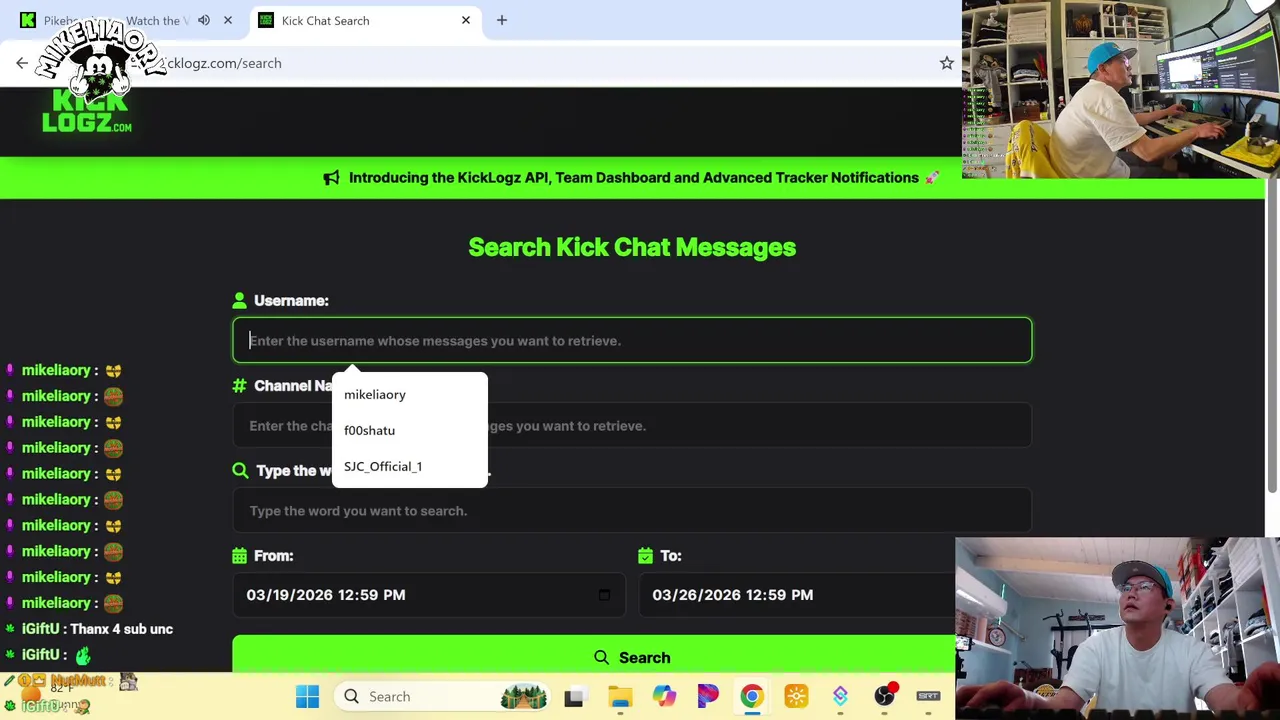Close the first Kick tab

(x=228, y=20)
